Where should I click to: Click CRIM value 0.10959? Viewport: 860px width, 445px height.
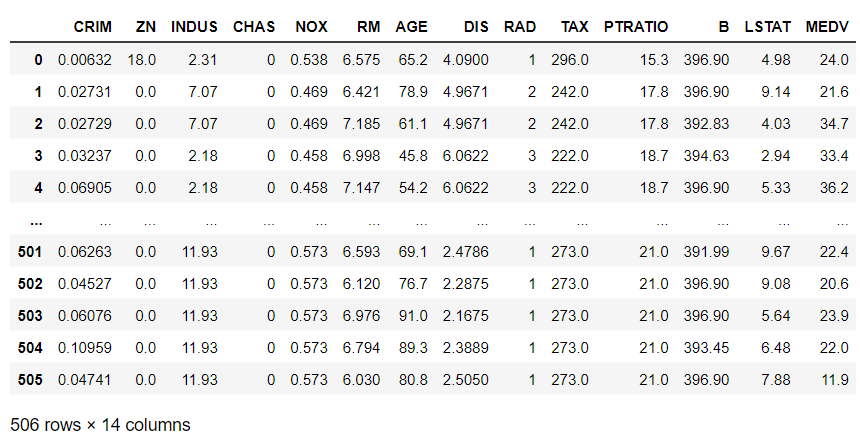(85, 348)
